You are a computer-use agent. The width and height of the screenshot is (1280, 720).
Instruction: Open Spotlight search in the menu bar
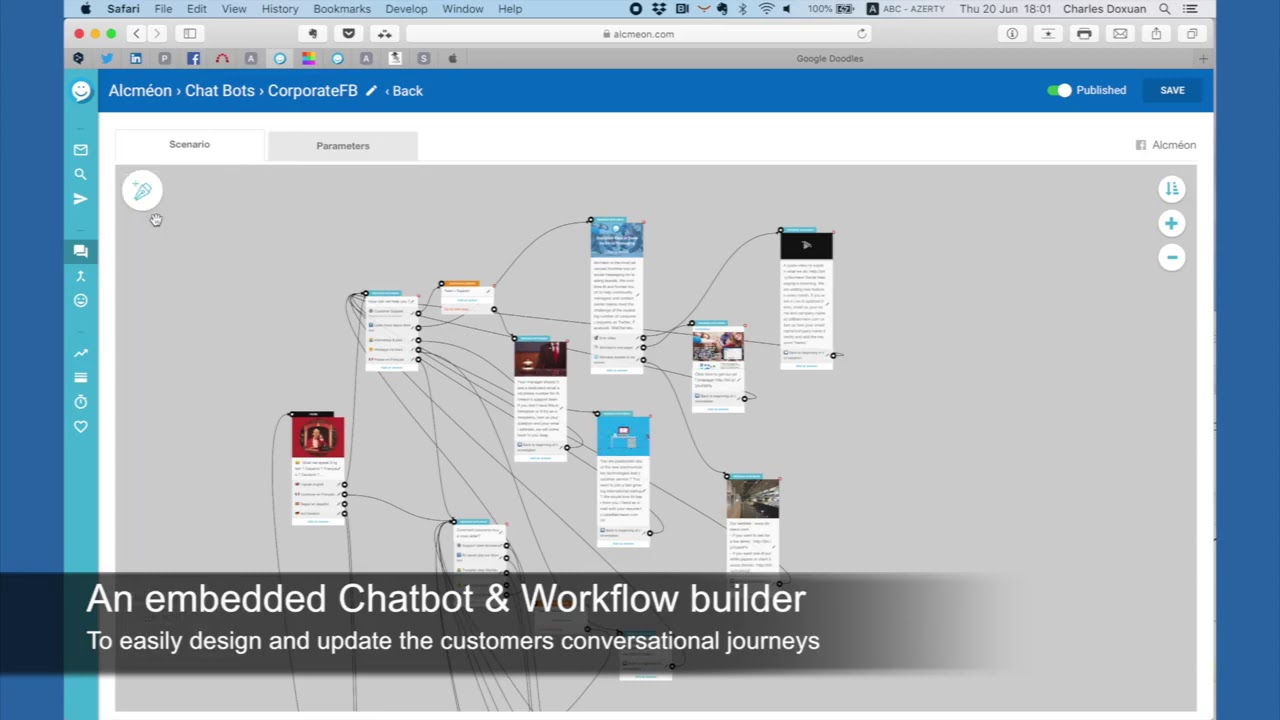[1165, 9]
